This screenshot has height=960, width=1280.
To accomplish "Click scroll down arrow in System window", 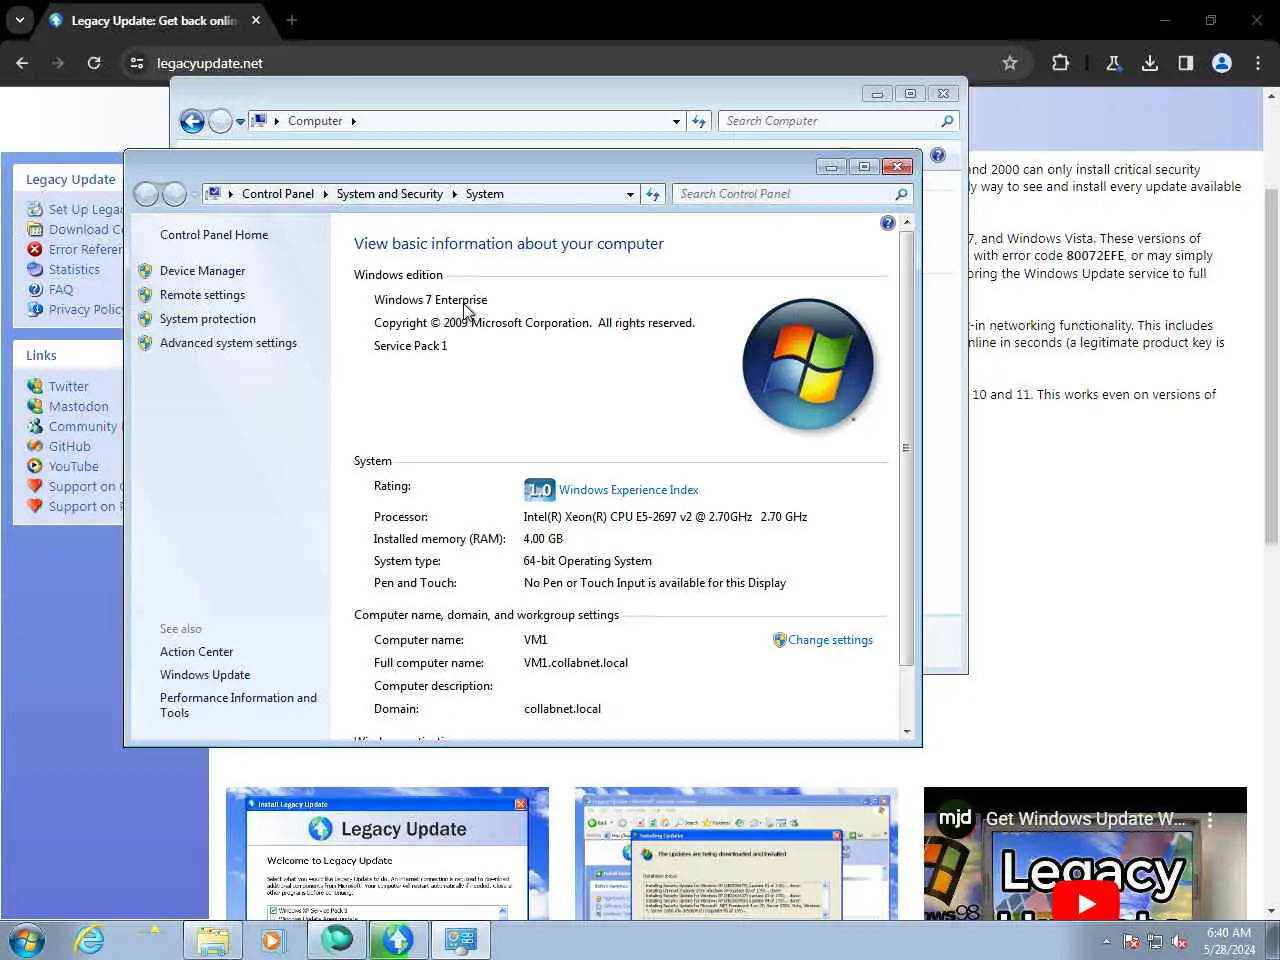I will 906,731.
